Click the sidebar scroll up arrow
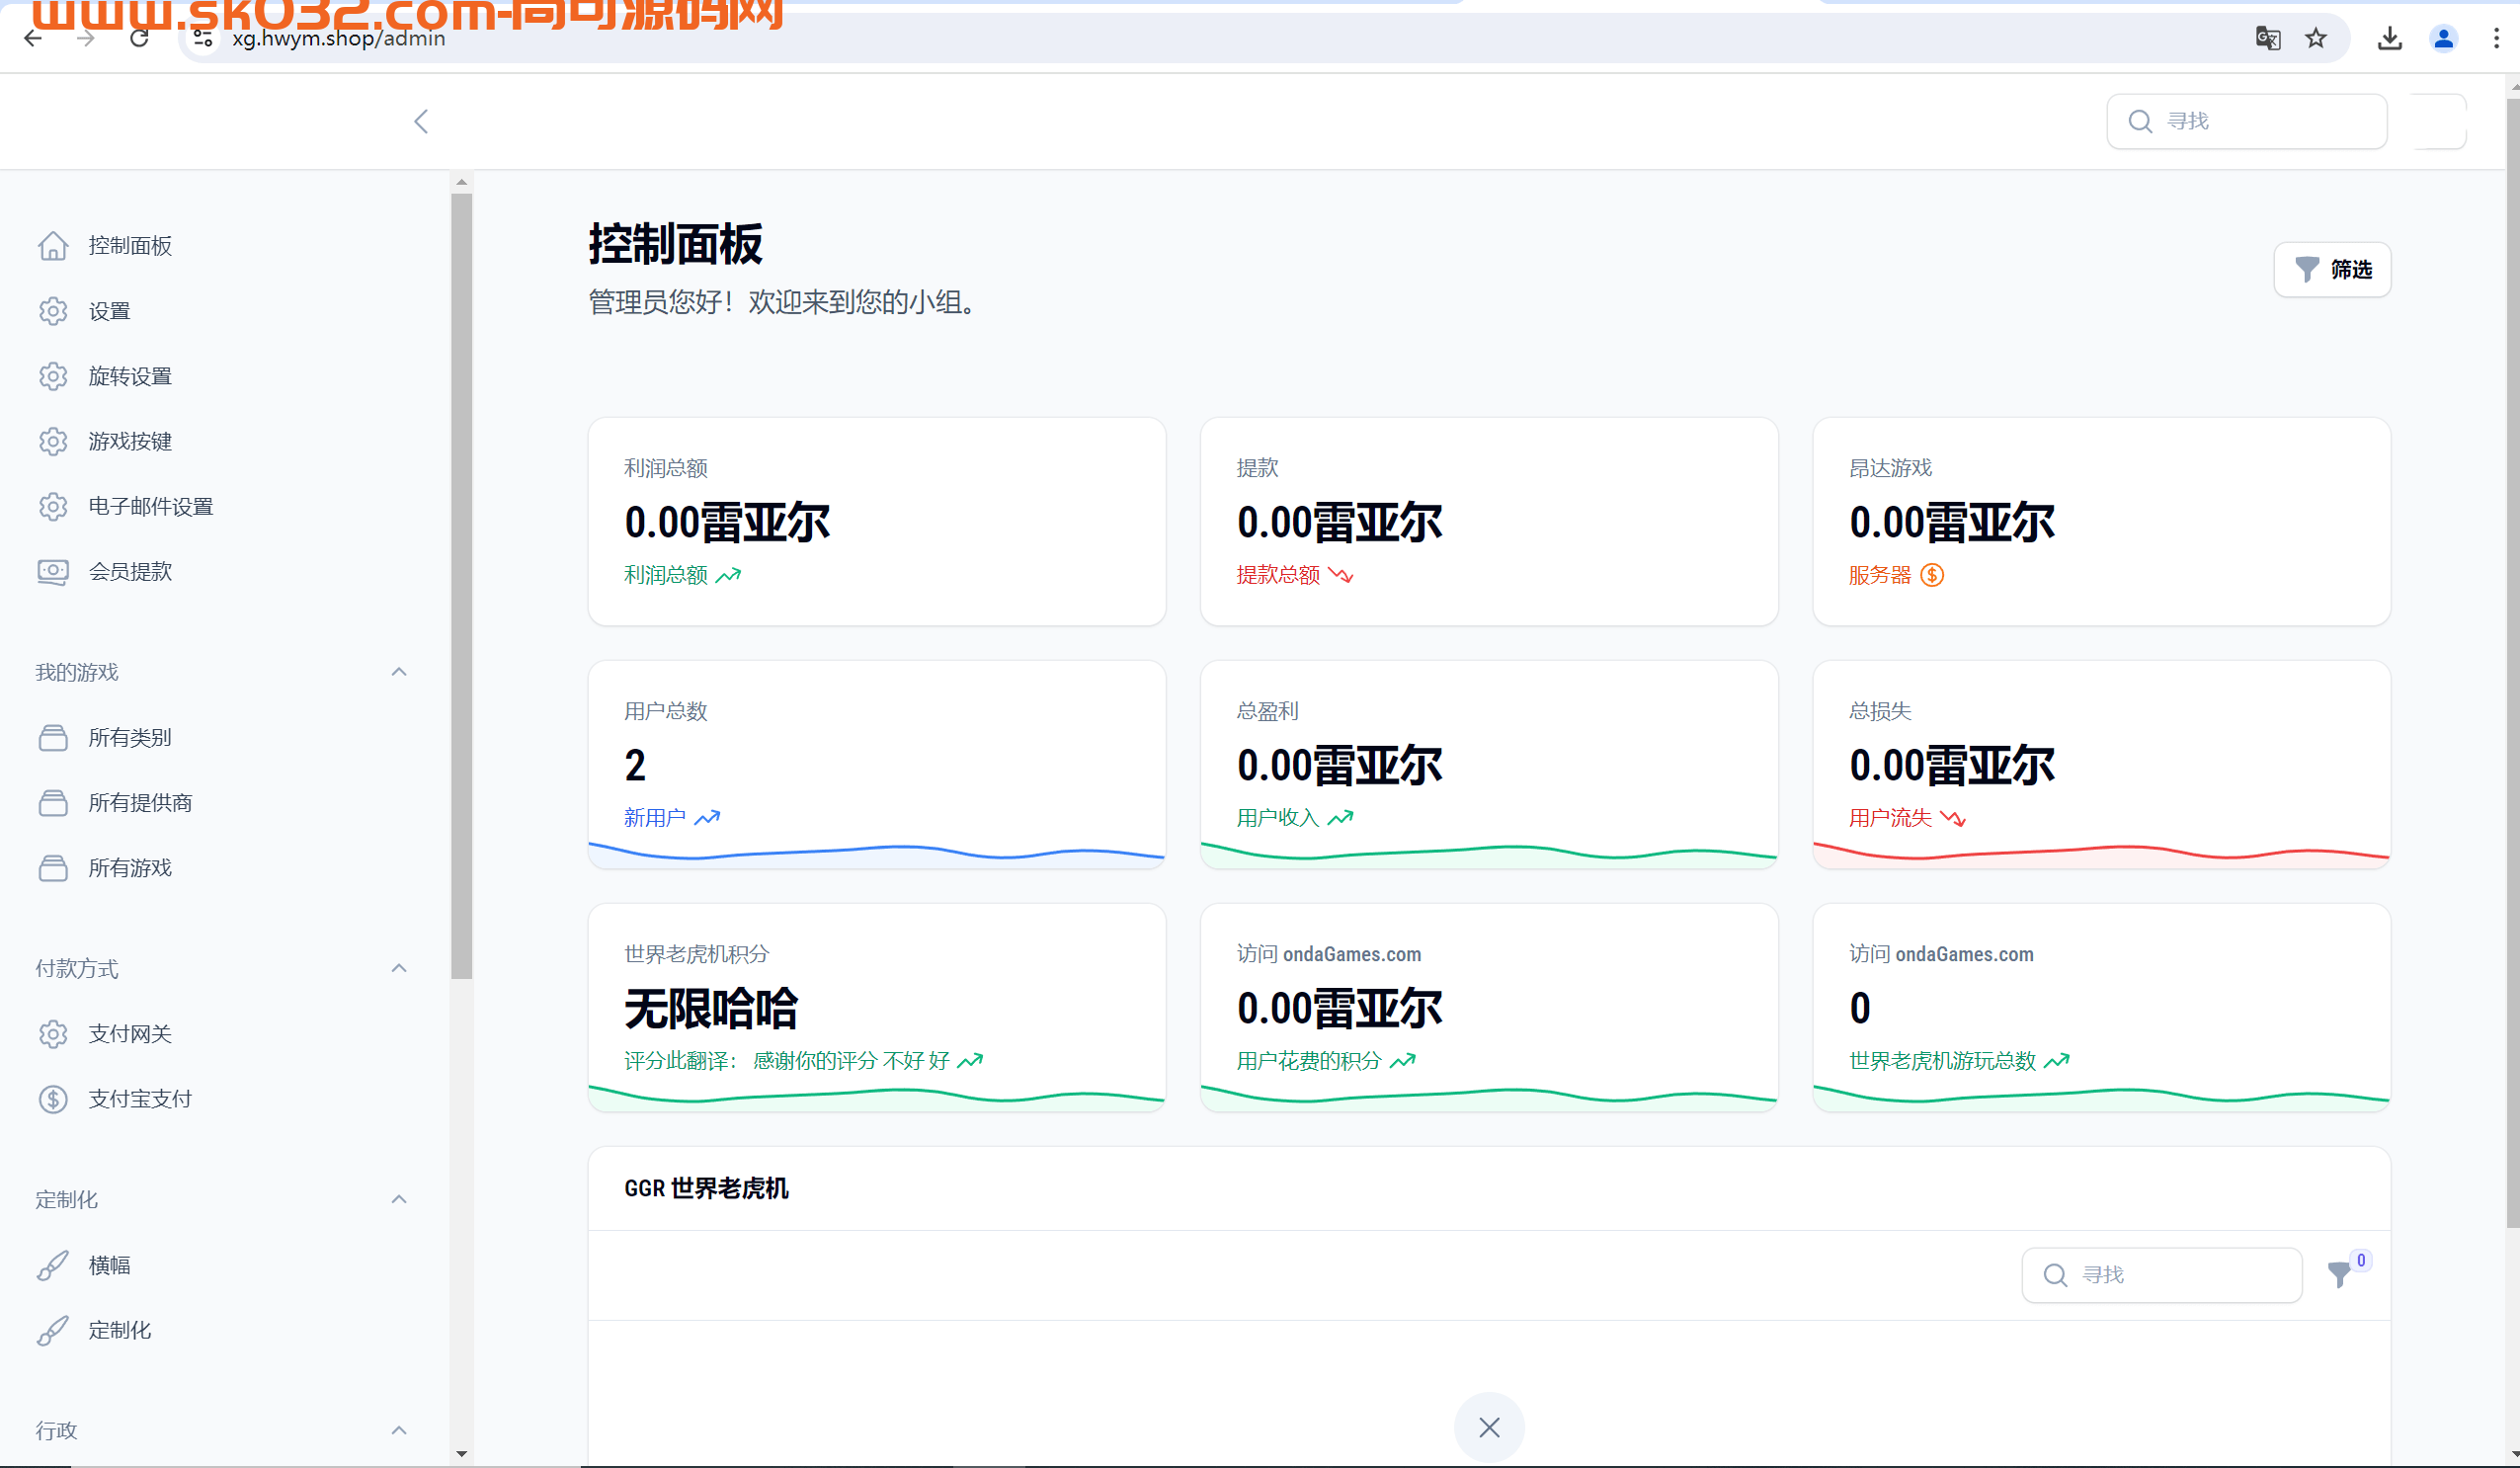This screenshot has width=2520, height=1468. (x=461, y=182)
